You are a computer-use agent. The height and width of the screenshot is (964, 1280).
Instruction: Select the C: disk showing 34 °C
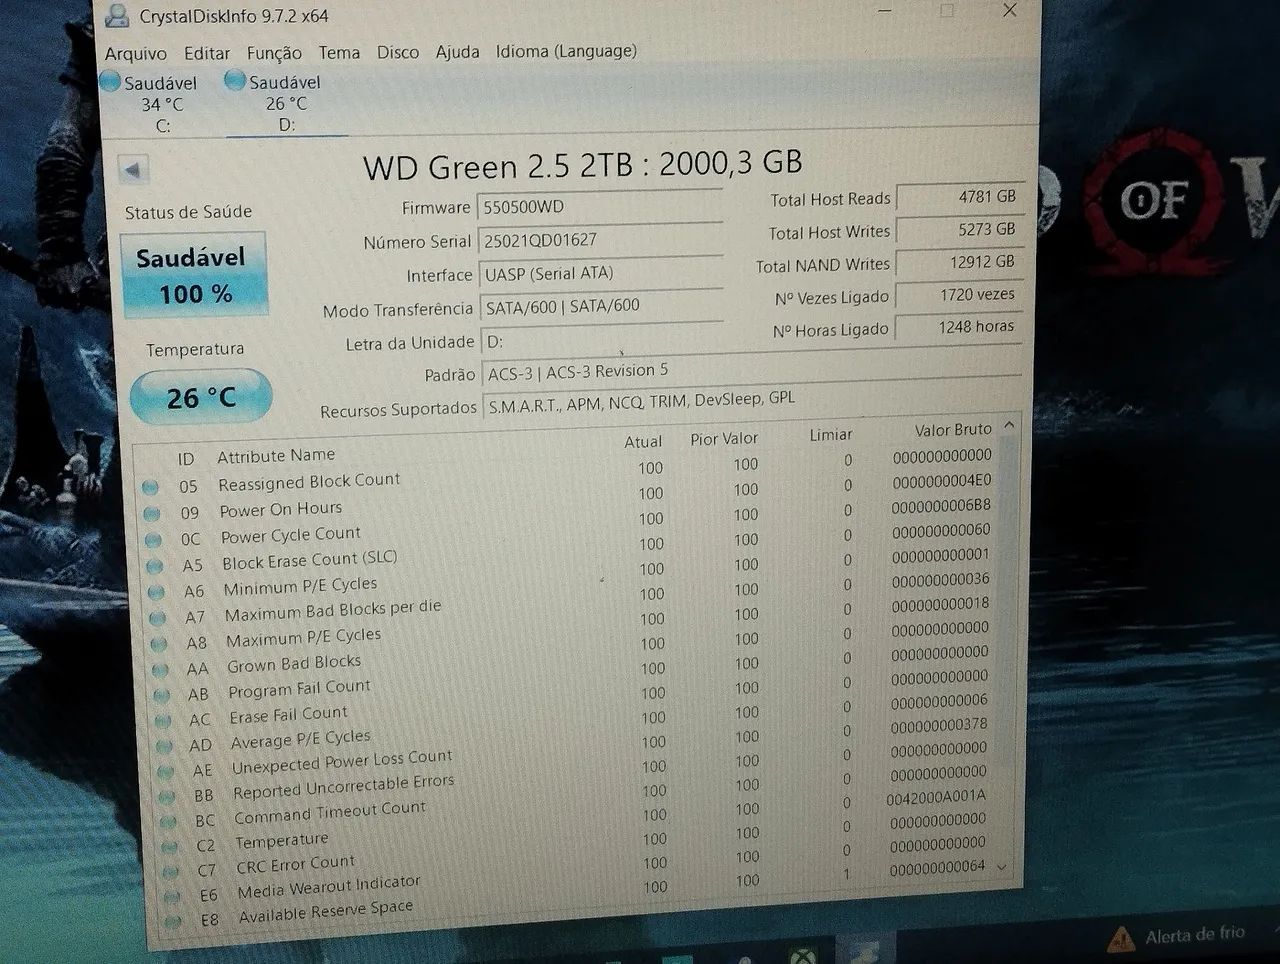(160, 104)
